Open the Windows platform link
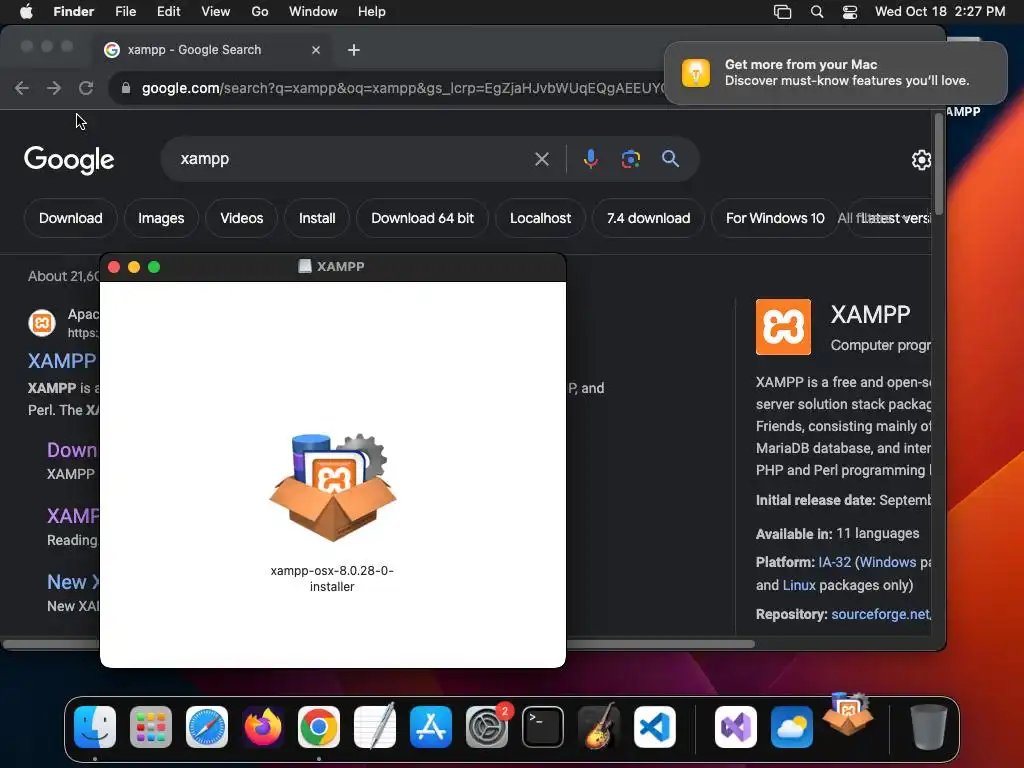This screenshot has height=768, width=1024. tap(888, 562)
